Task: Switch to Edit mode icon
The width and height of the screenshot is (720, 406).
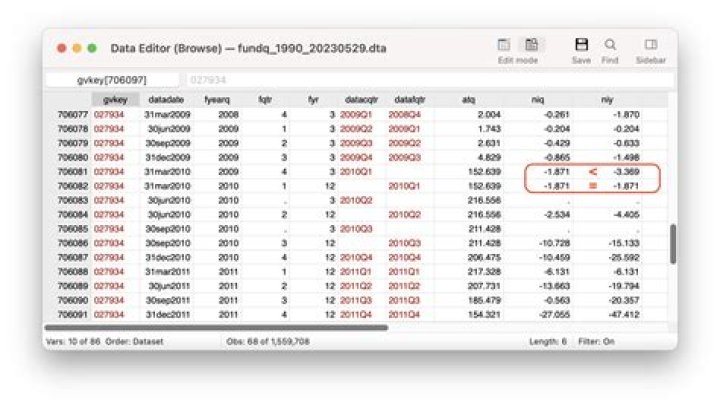Action: pos(505,45)
